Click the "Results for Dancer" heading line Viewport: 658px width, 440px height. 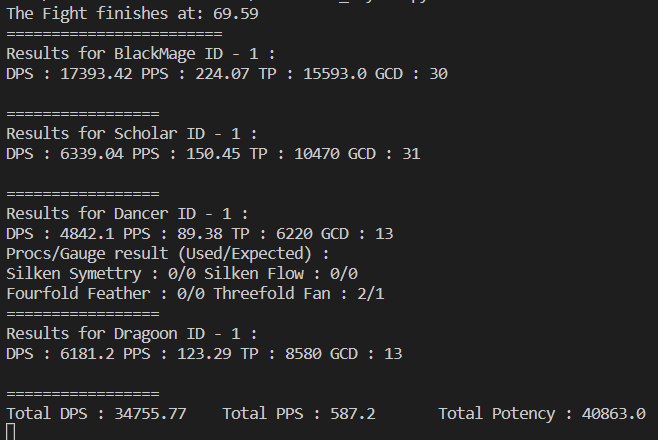tap(127, 213)
